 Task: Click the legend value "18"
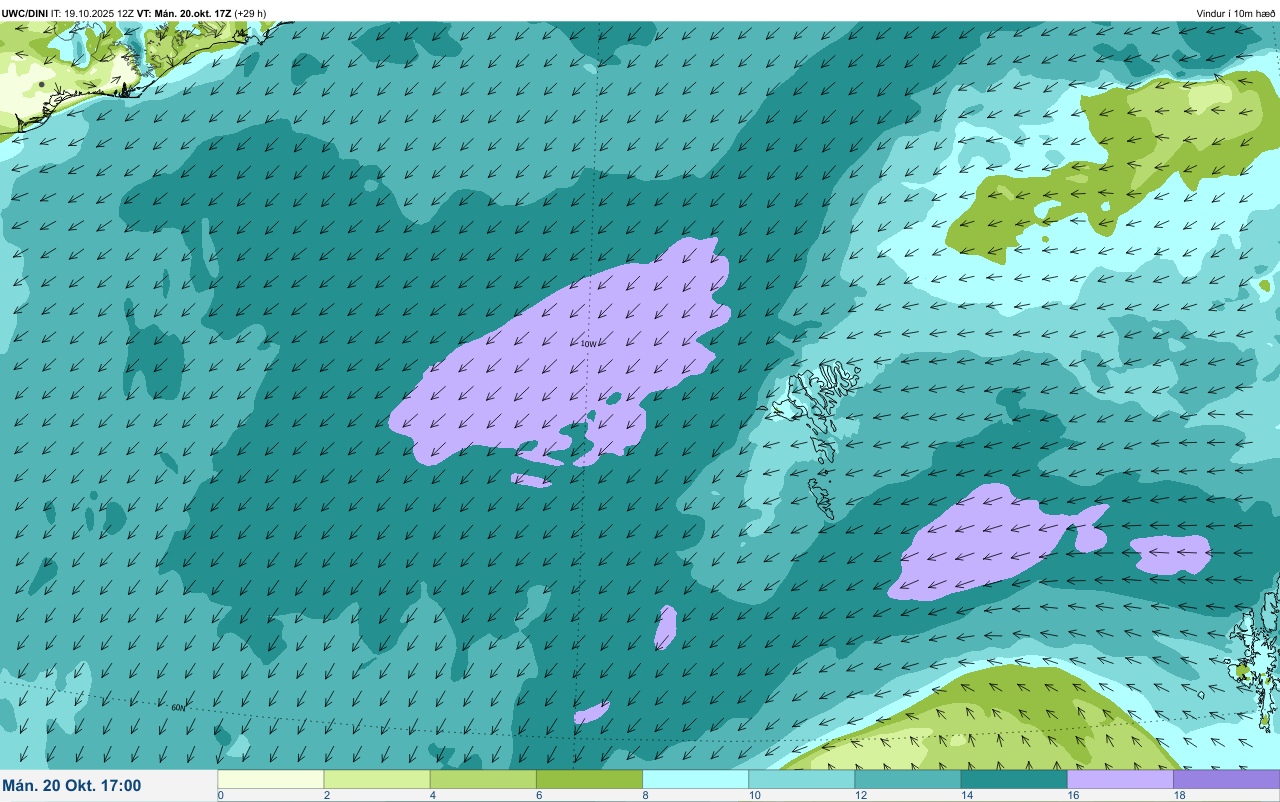pos(1179,796)
